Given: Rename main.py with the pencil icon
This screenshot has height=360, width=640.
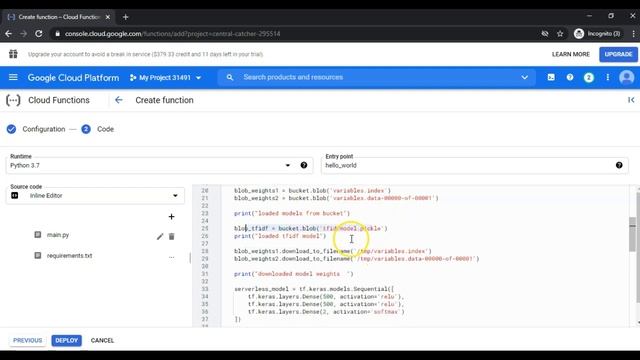Looking at the screenshot, I should [160, 236].
